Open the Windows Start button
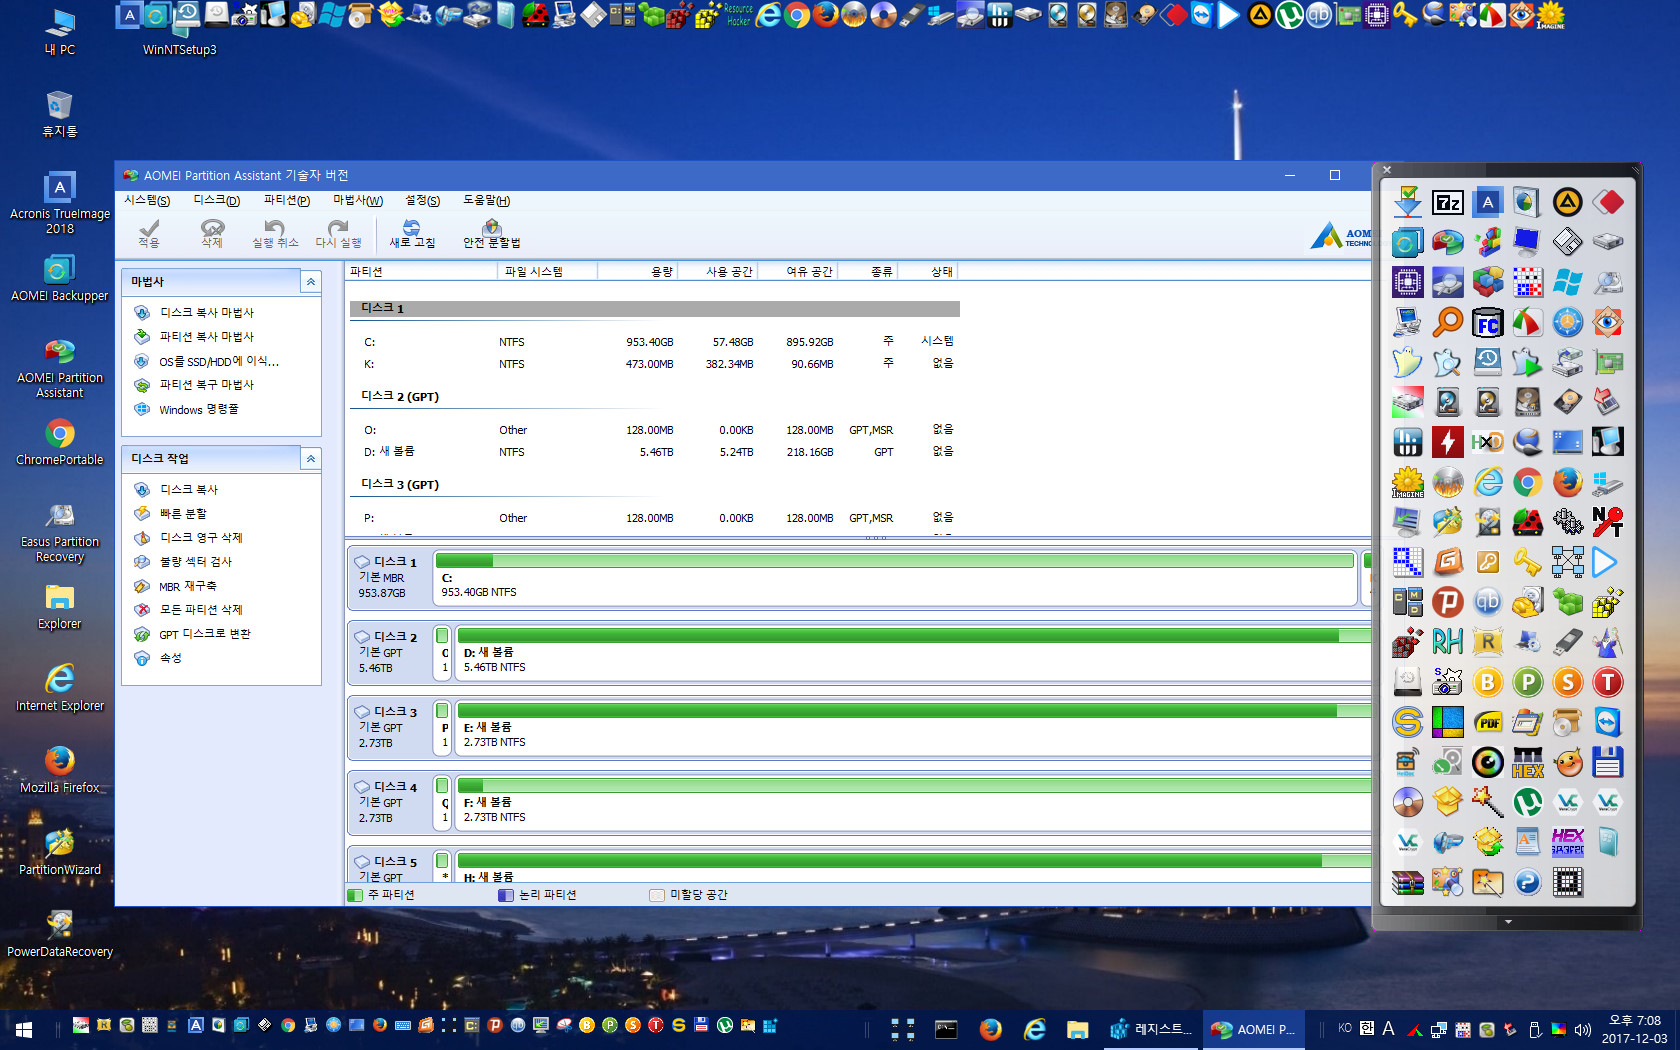 pos(24,1029)
